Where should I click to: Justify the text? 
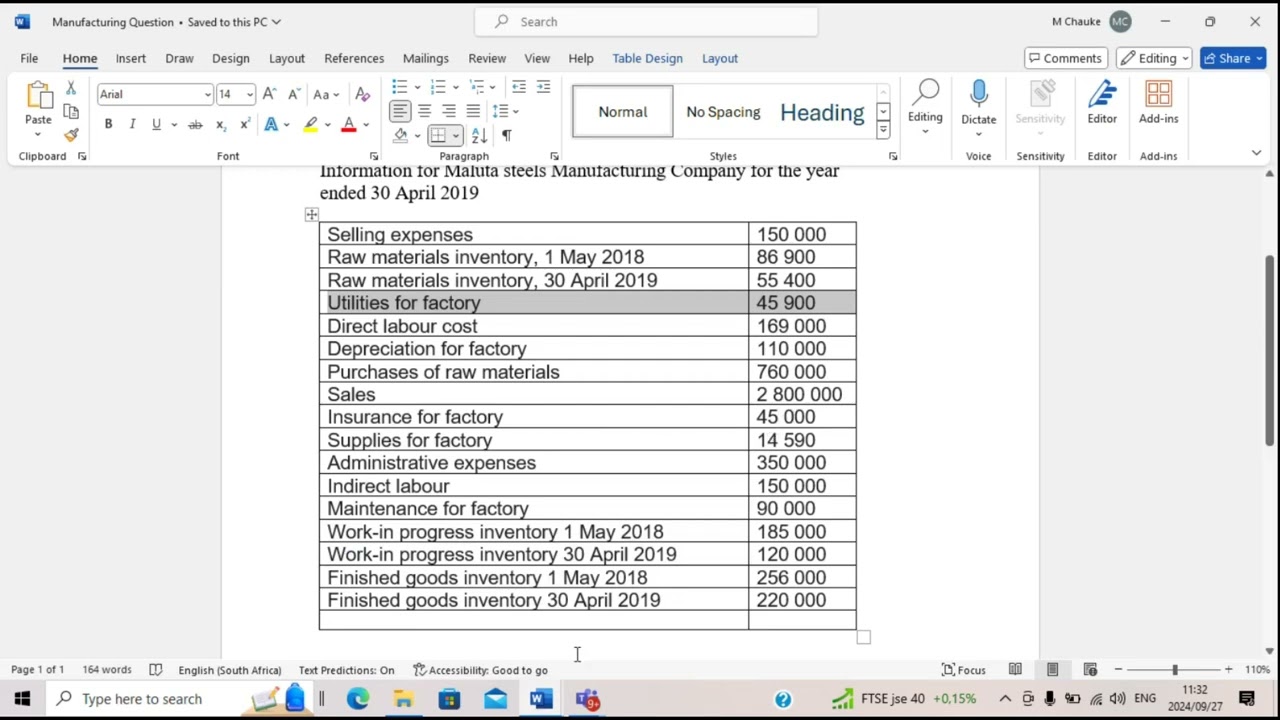pos(473,111)
